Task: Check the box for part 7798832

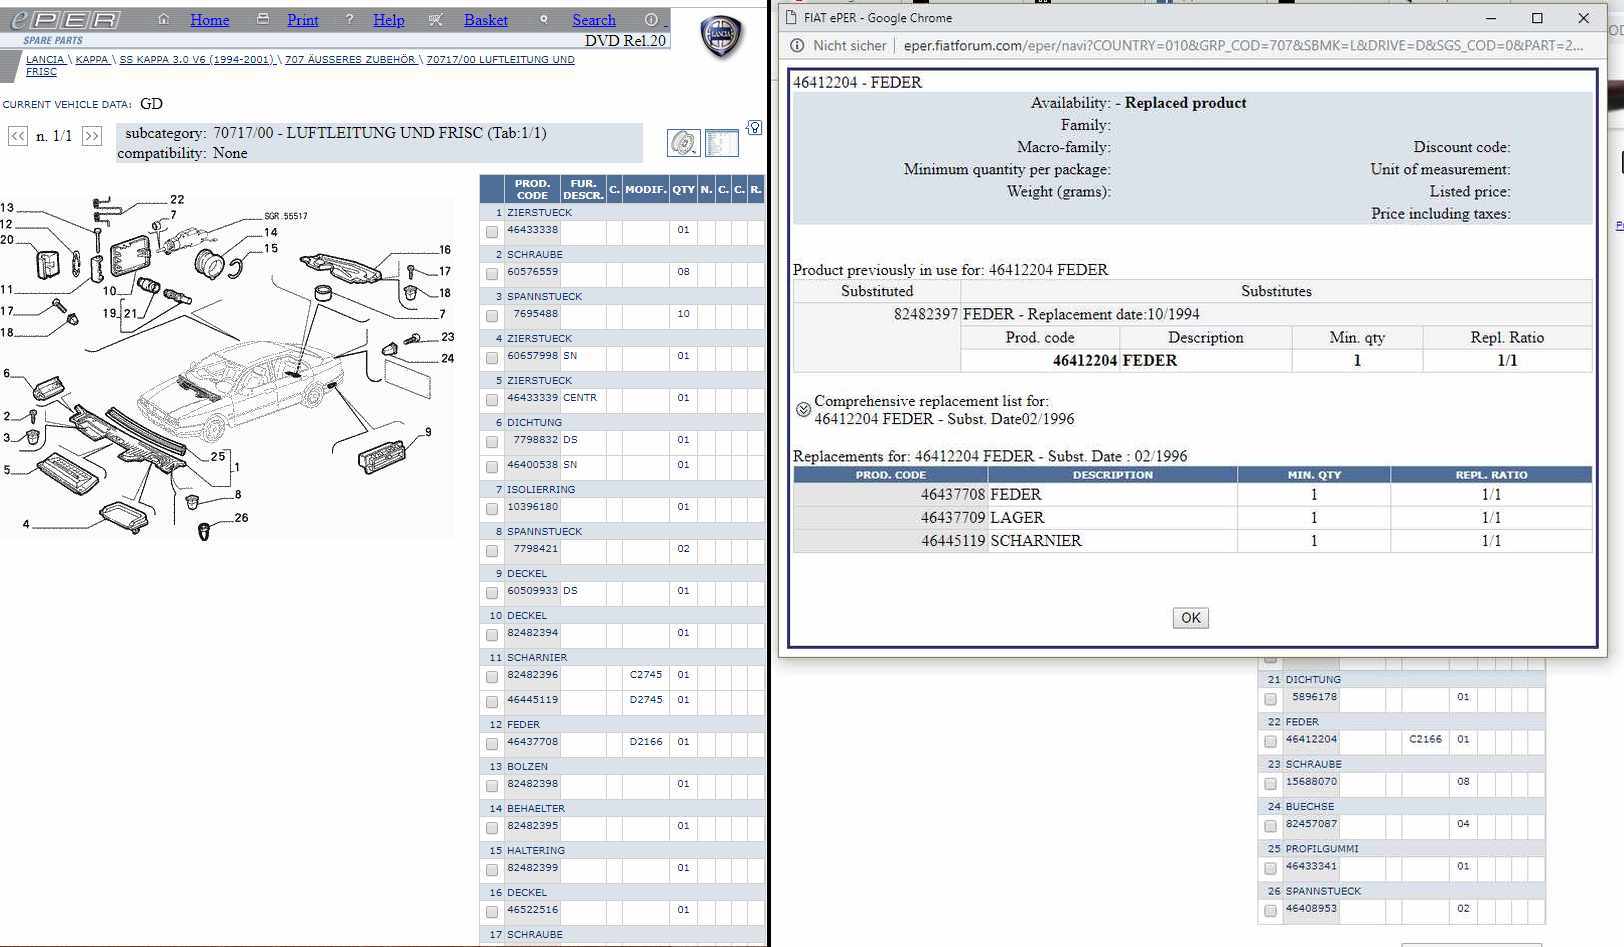Action: [x=492, y=442]
